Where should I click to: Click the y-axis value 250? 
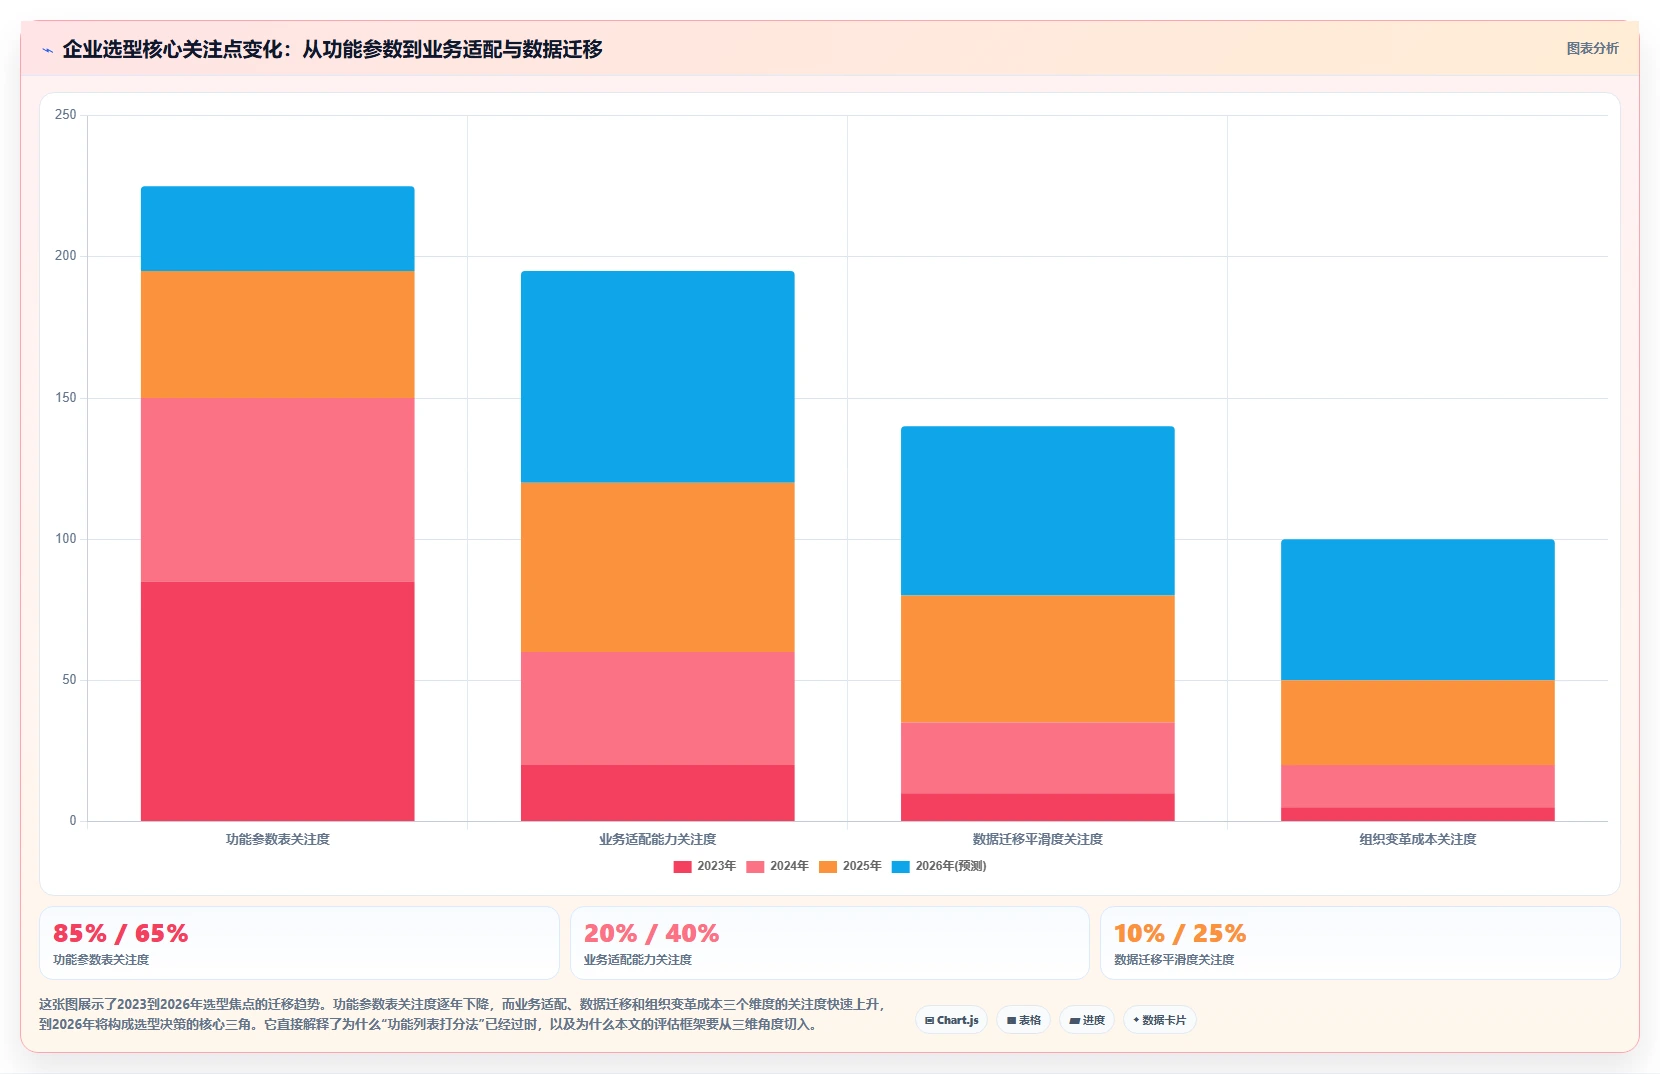coord(66,115)
